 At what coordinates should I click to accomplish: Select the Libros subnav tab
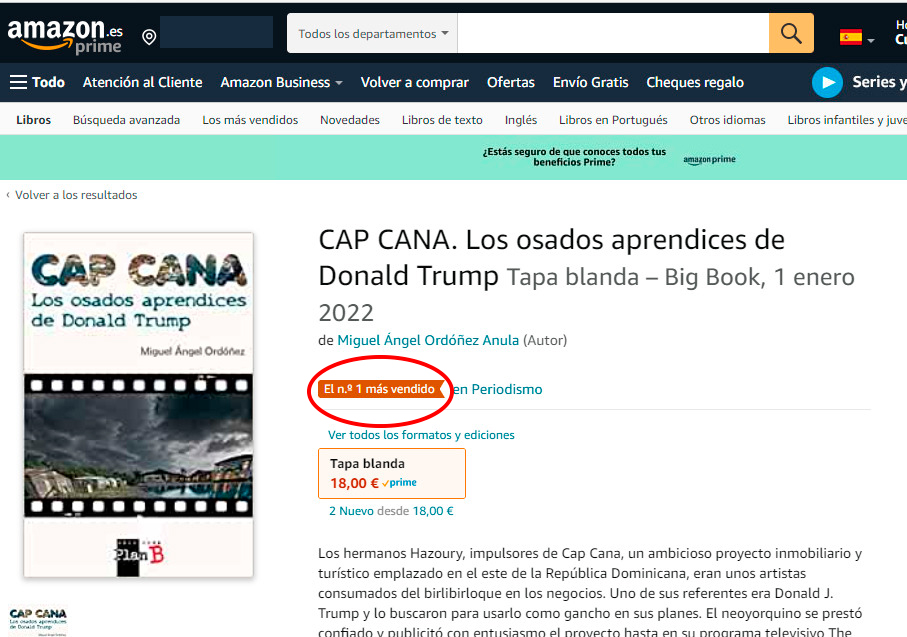[34, 120]
